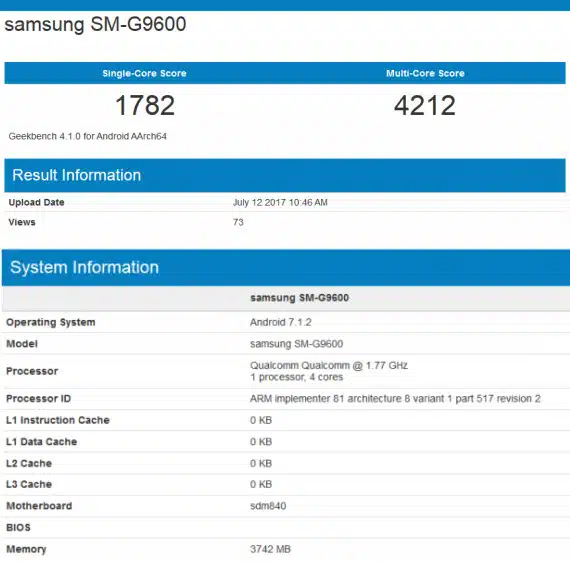Select the Single-Core Score header

(144, 73)
